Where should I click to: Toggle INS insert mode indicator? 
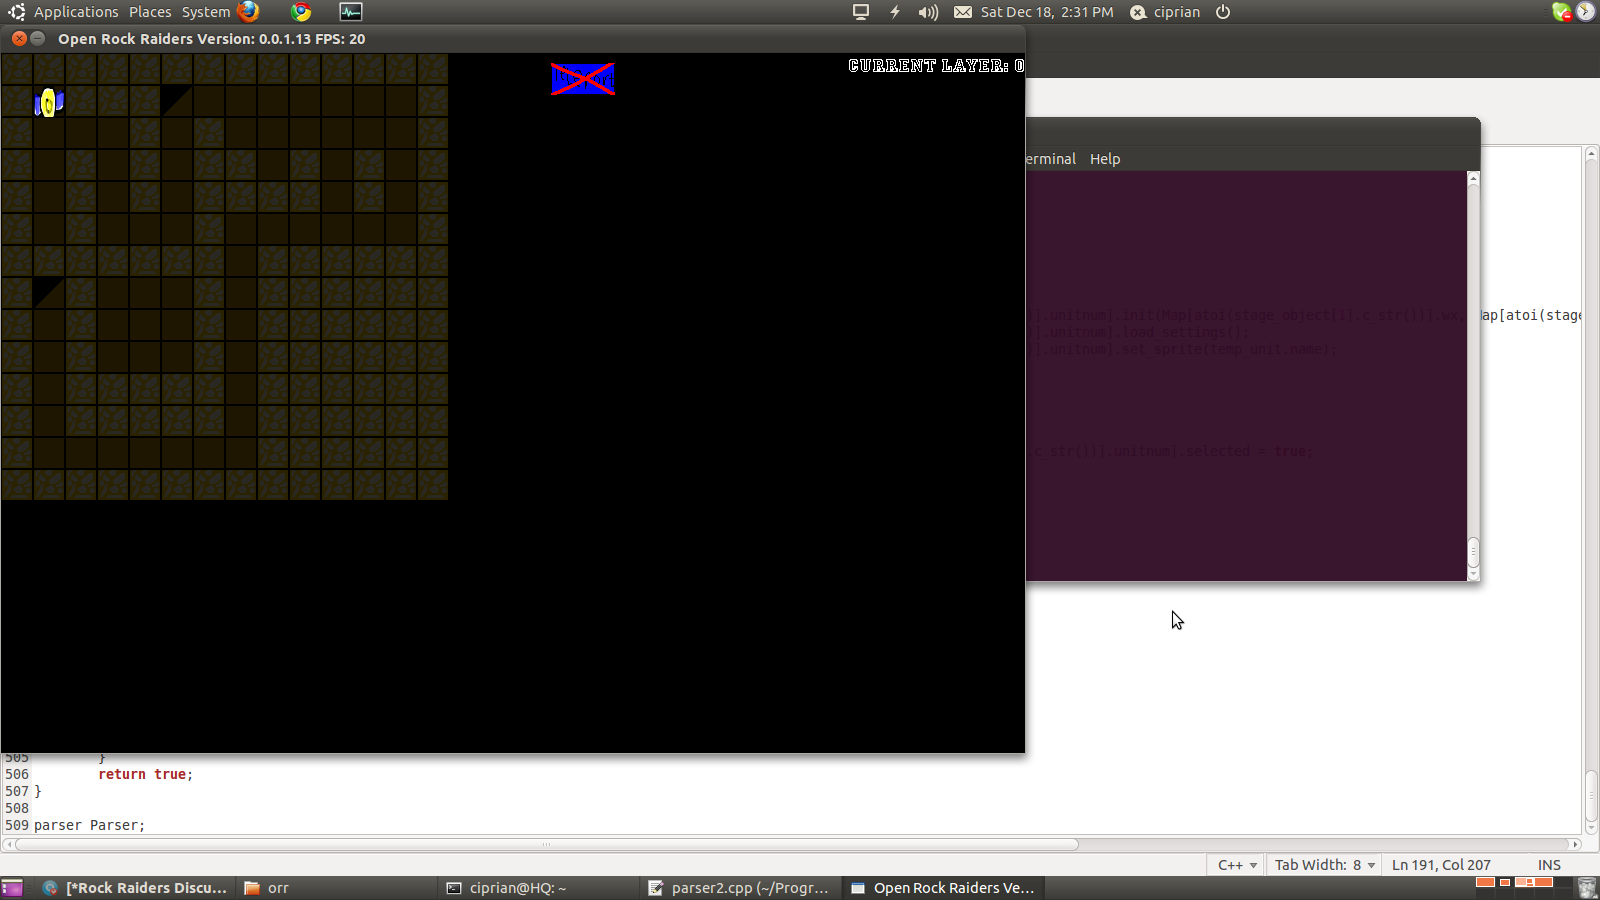pyautogui.click(x=1549, y=865)
